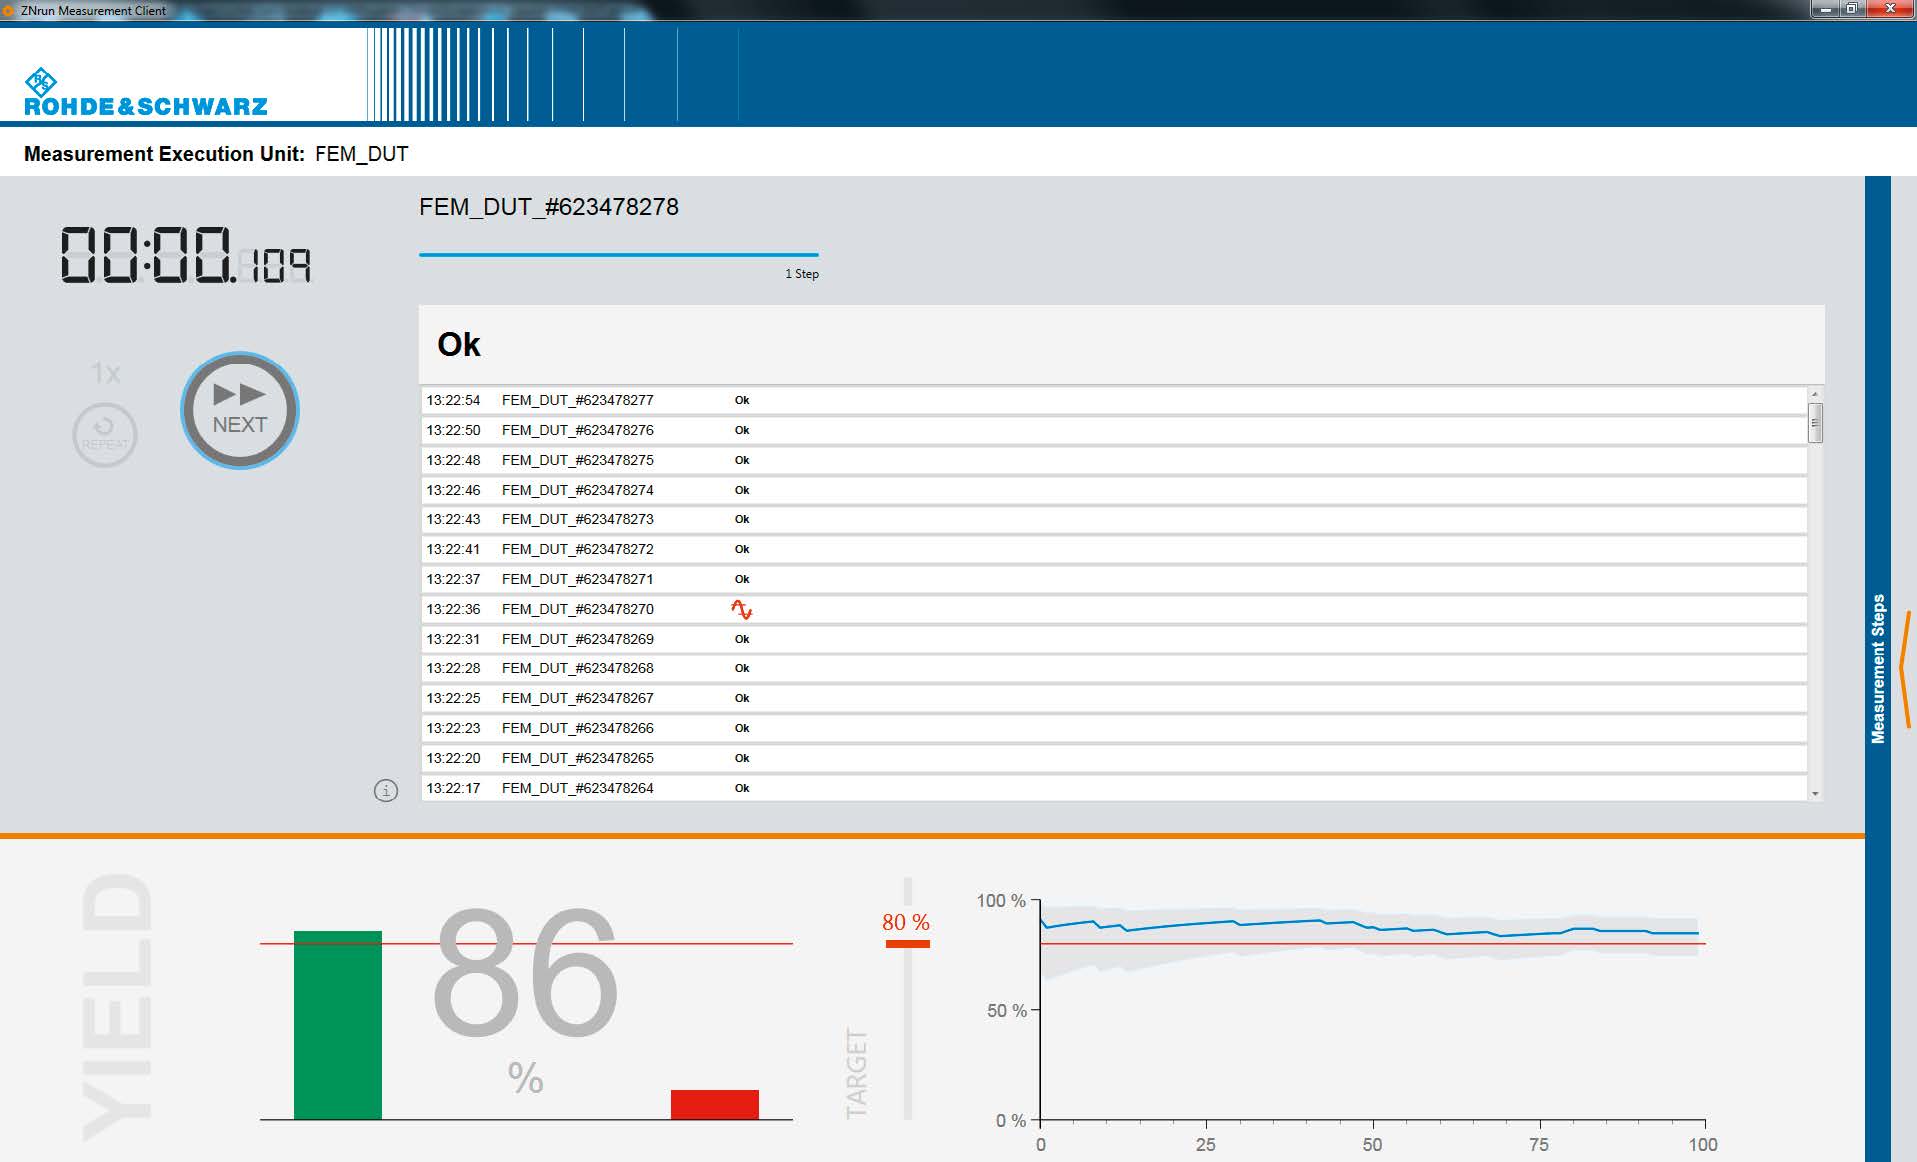Viewport: 1917px width, 1162px height.
Task: Click the 1 Step progress bar
Action: click(618, 255)
